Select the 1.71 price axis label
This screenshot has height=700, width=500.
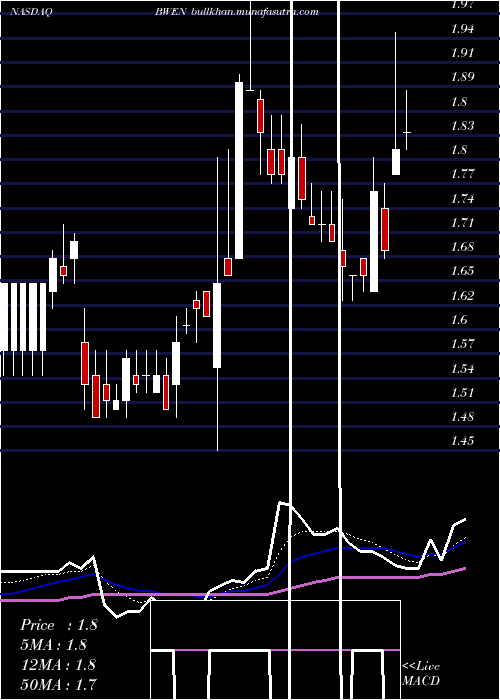pyautogui.click(x=462, y=223)
